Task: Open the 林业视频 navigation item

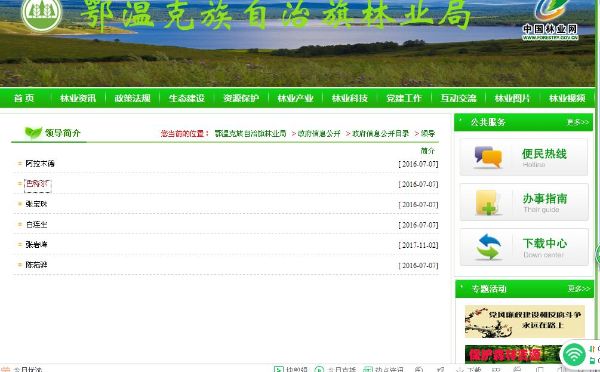Action: coord(567,98)
